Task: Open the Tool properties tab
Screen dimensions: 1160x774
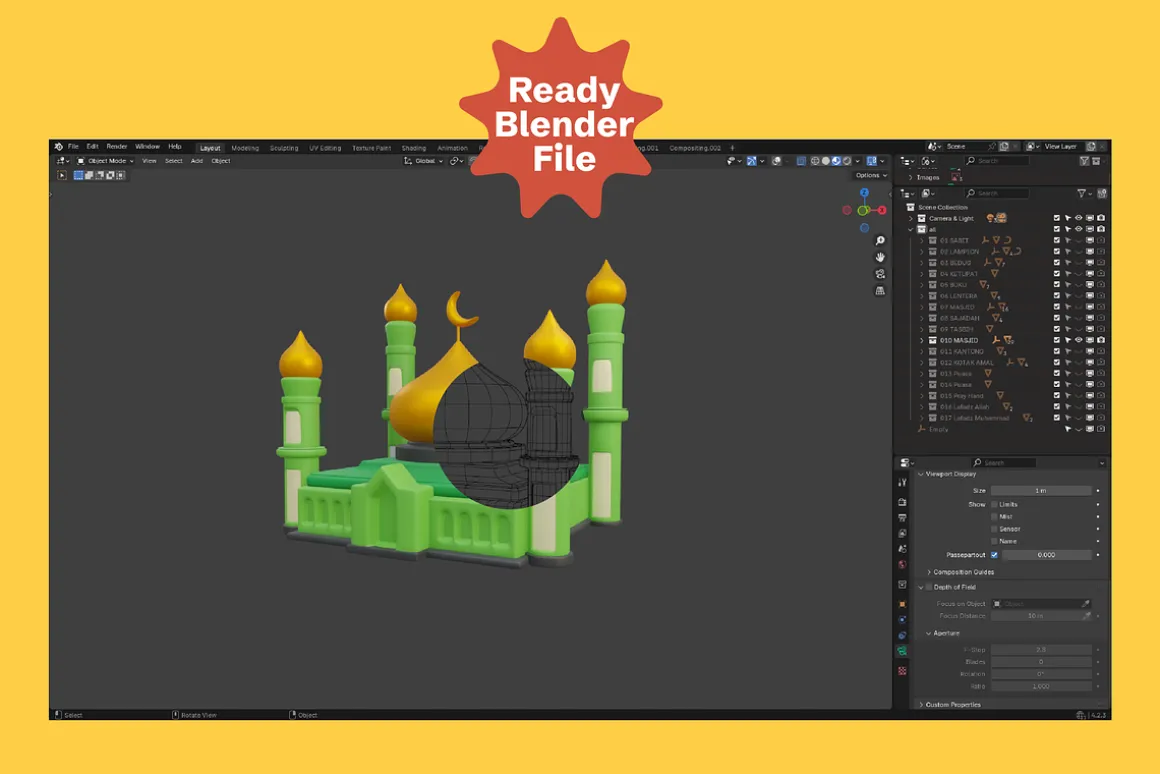Action: [x=903, y=482]
